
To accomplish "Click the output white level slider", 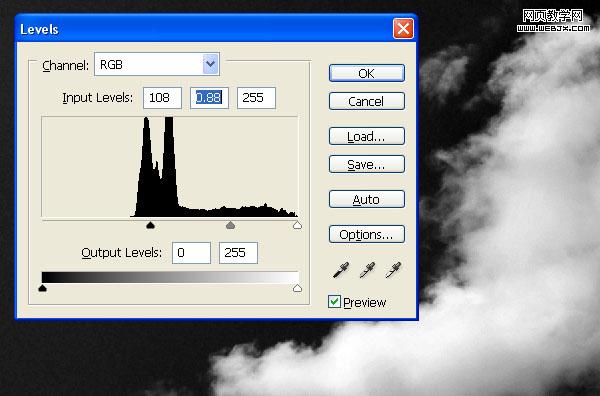I will click(297, 288).
